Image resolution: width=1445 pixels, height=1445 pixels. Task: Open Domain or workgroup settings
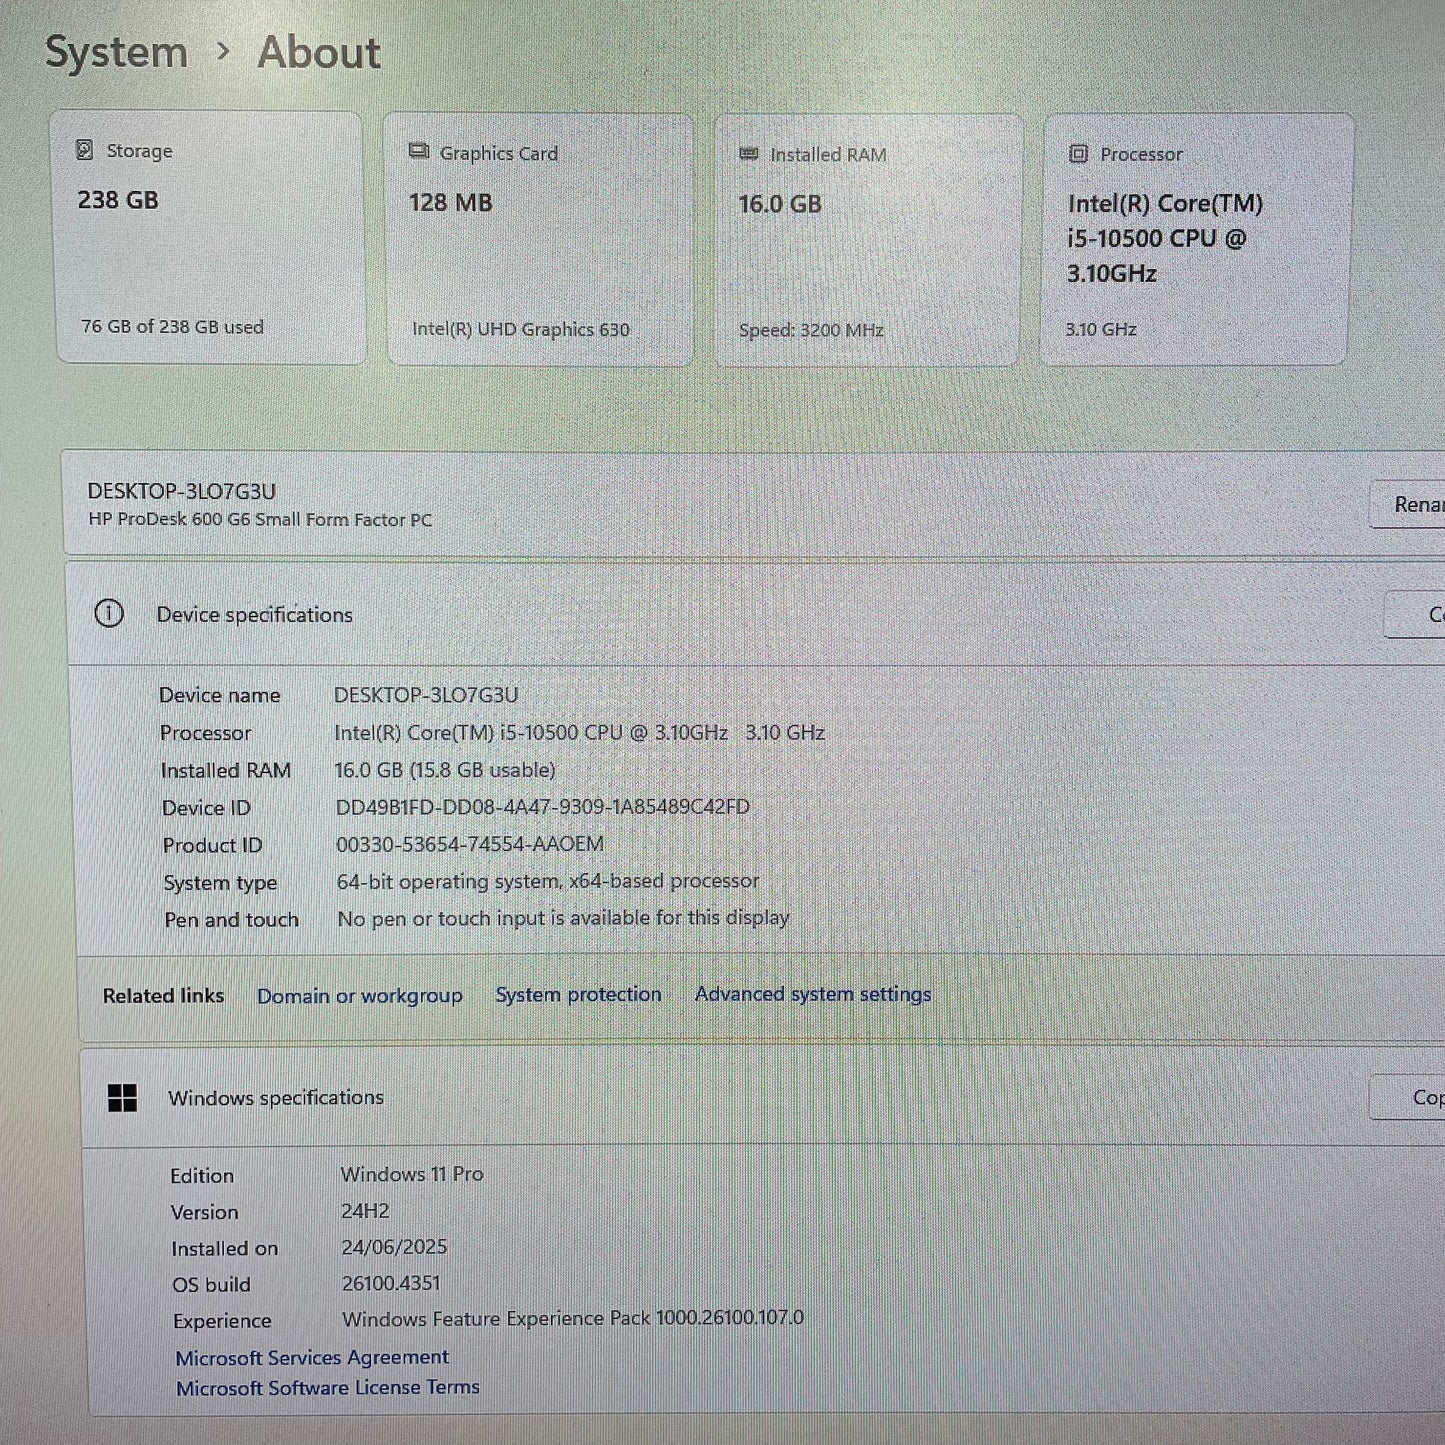[359, 995]
